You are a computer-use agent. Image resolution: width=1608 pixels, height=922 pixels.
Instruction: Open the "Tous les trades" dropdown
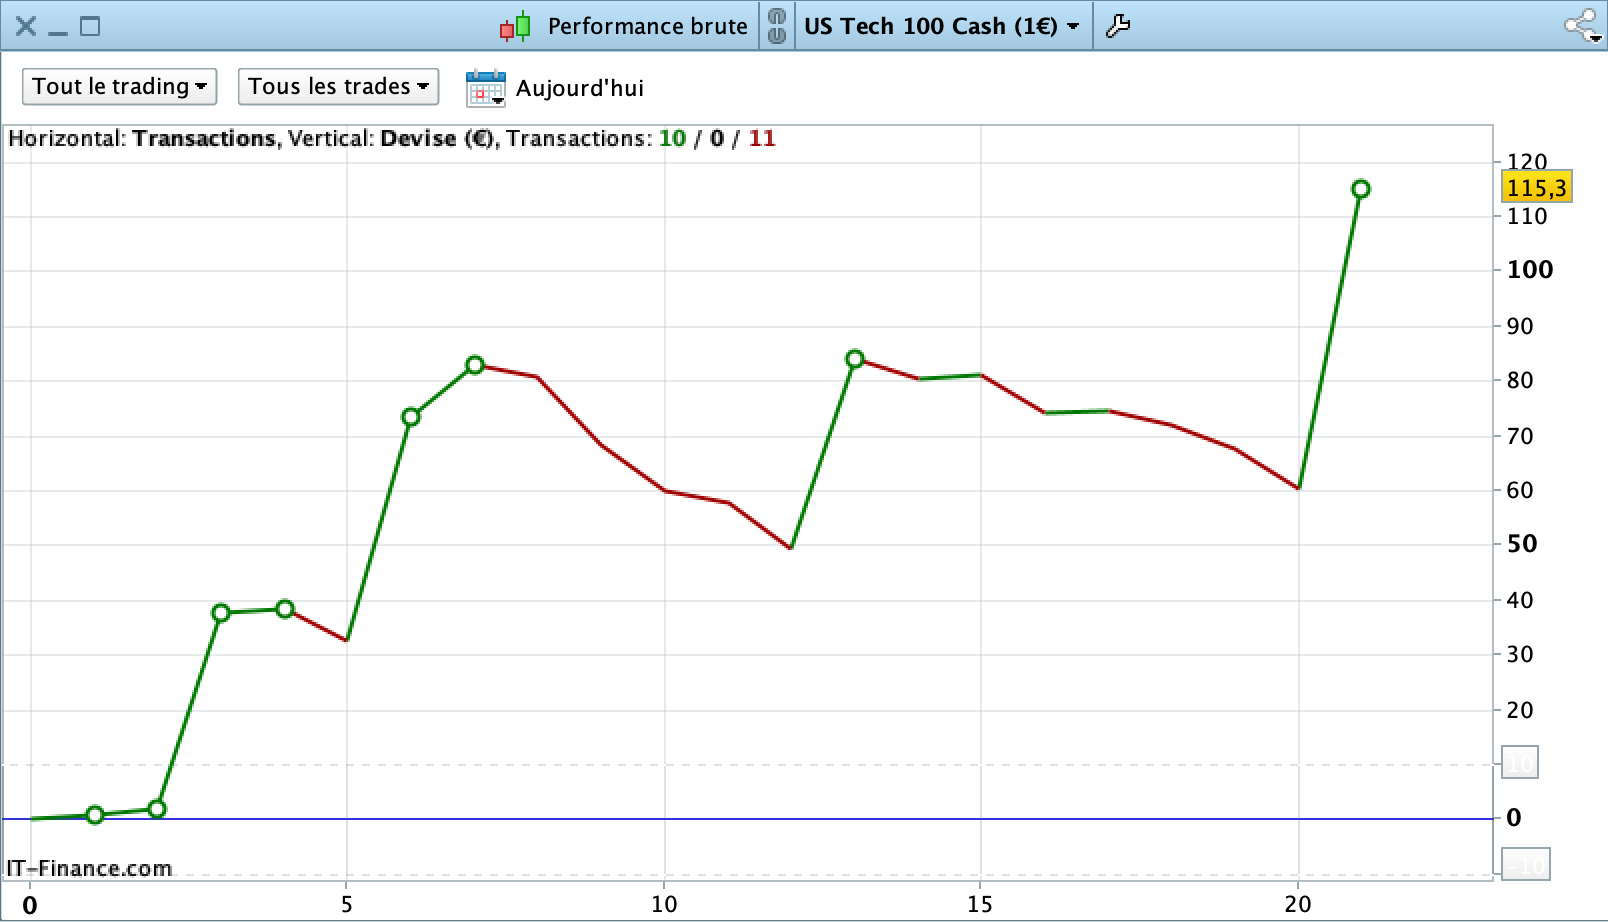(x=338, y=87)
